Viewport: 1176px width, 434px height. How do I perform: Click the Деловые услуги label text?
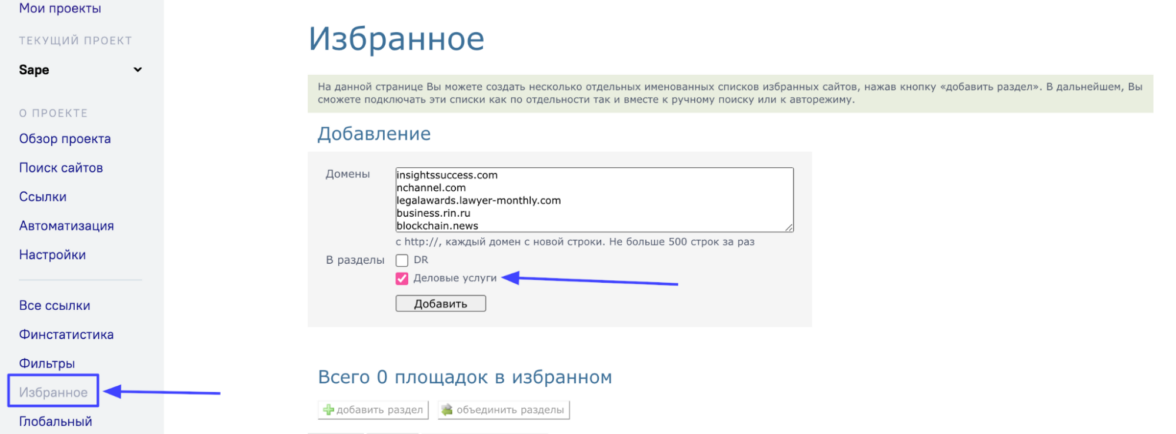click(455, 278)
